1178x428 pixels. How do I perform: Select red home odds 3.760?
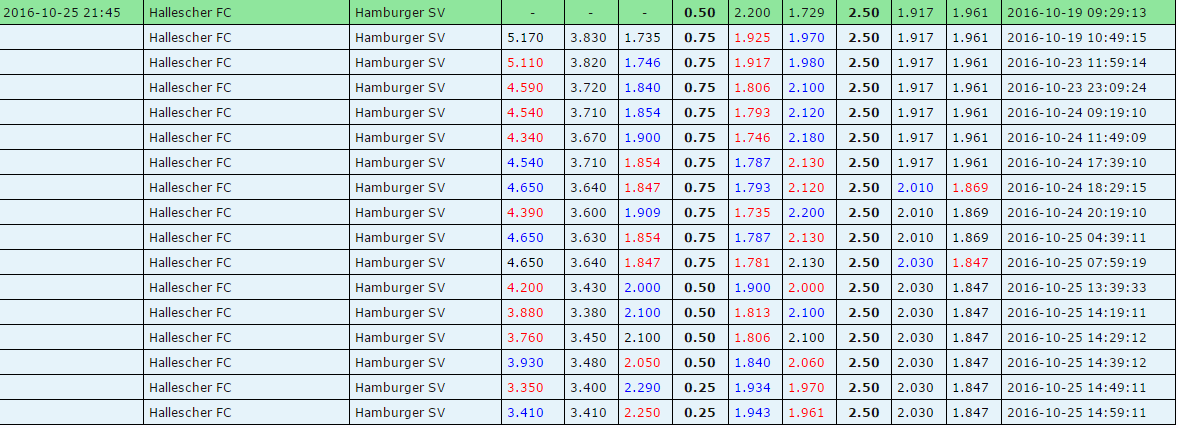point(525,338)
